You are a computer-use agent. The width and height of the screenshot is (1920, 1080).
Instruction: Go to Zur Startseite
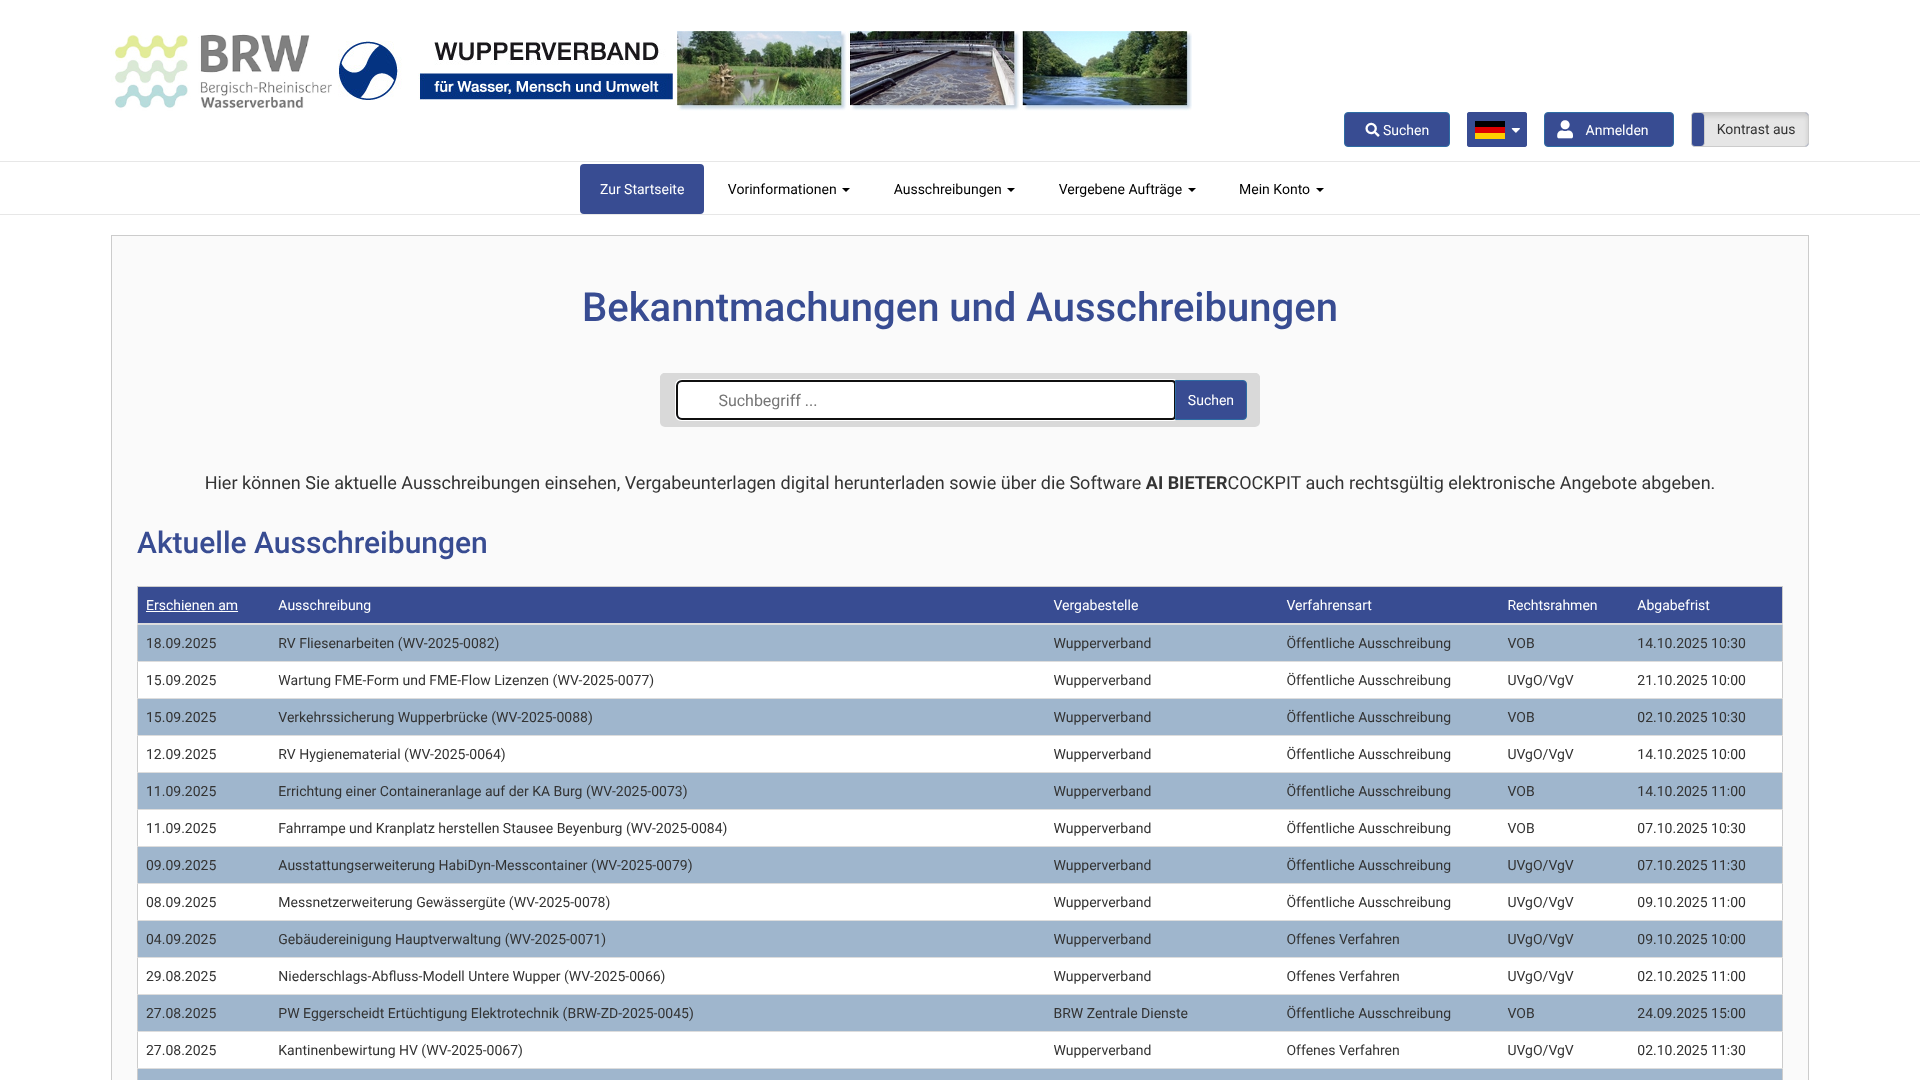click(x=642, y=189)
